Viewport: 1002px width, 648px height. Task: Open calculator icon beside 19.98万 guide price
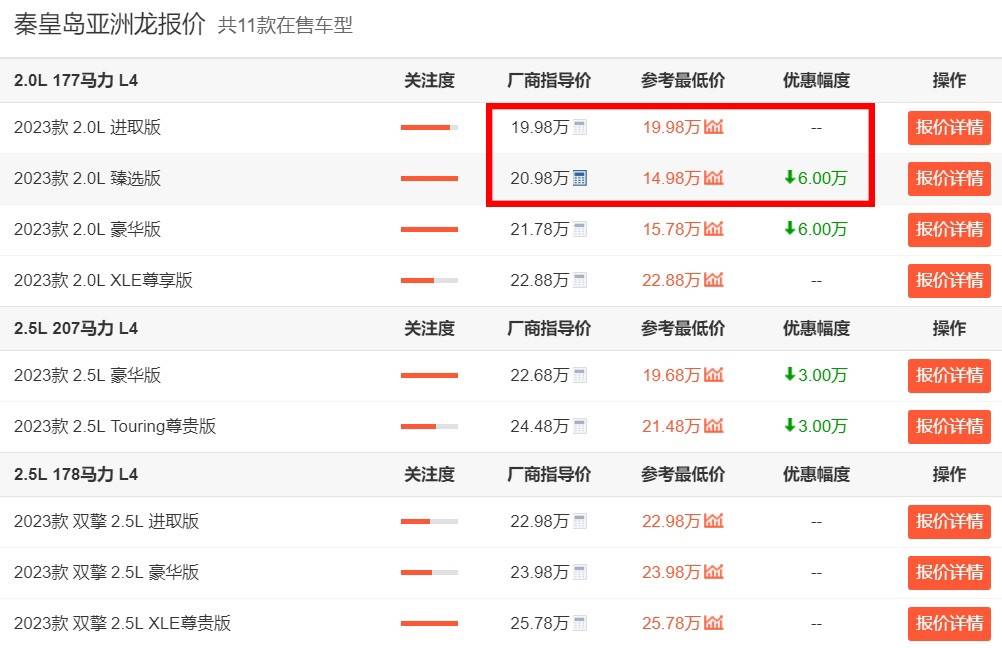point(580,127)
